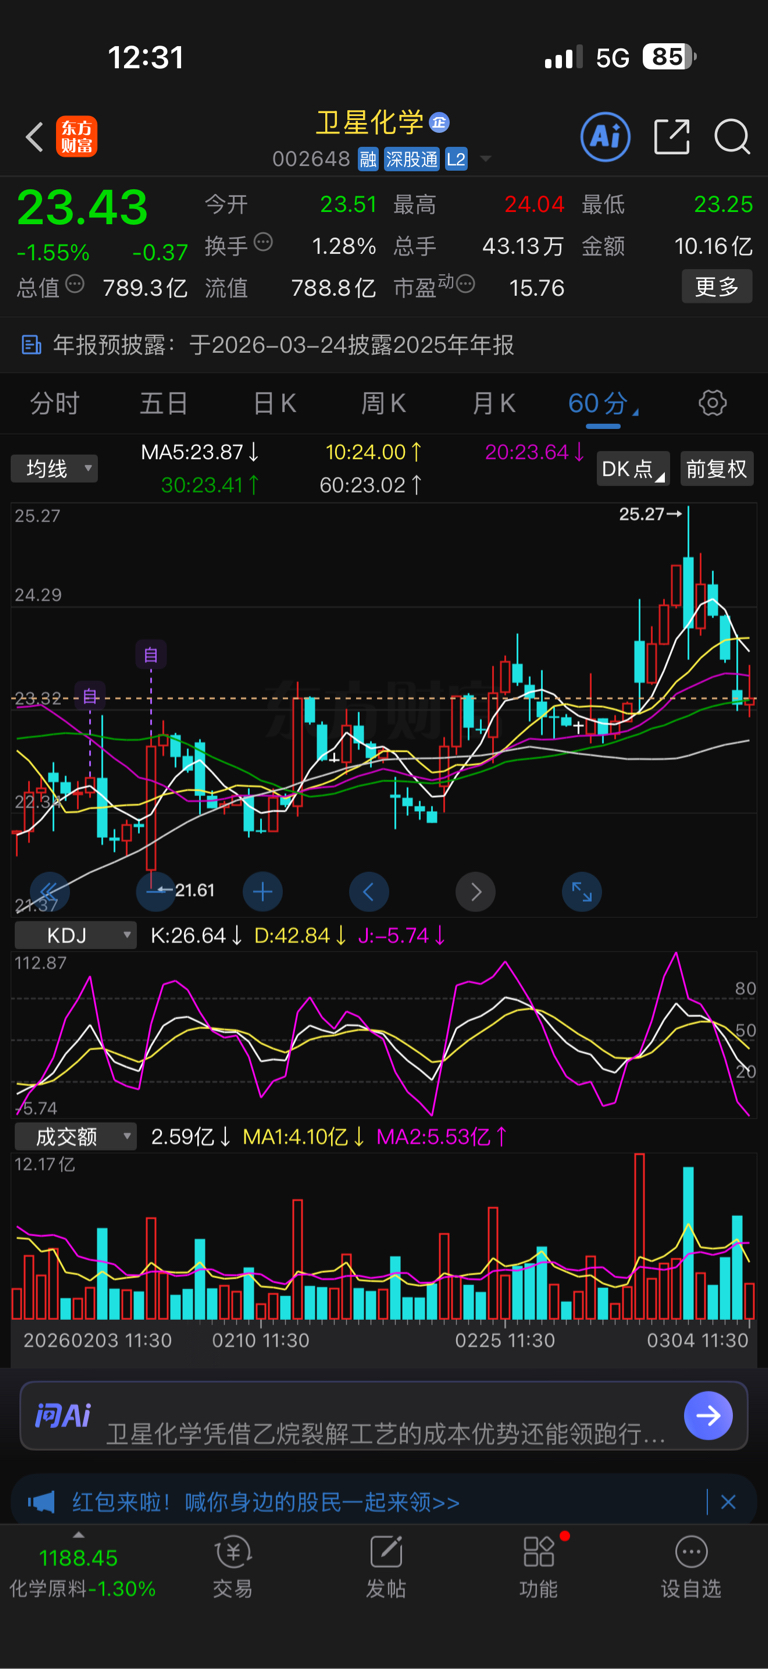
Task: Open the red packet promo link
Action: pos(266,1502)
